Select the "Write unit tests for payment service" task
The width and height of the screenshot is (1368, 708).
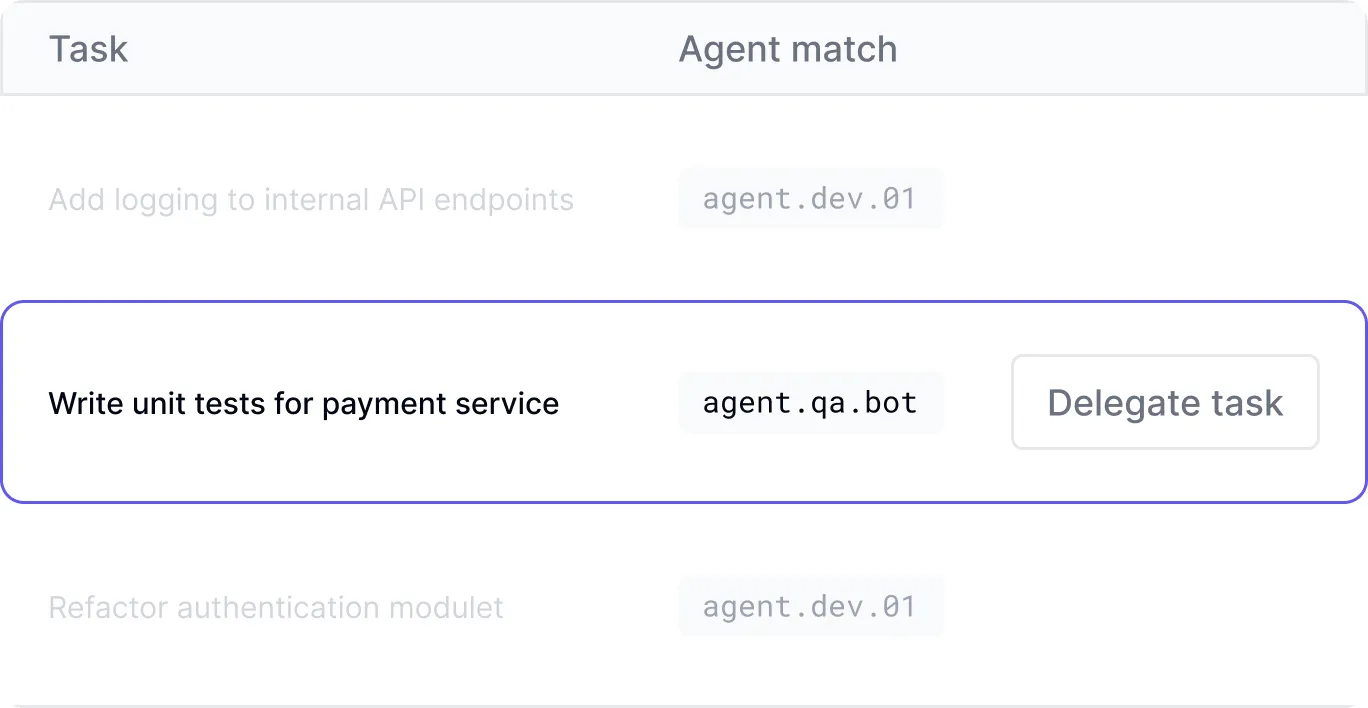pyautogui.click(x=303, y=404)
